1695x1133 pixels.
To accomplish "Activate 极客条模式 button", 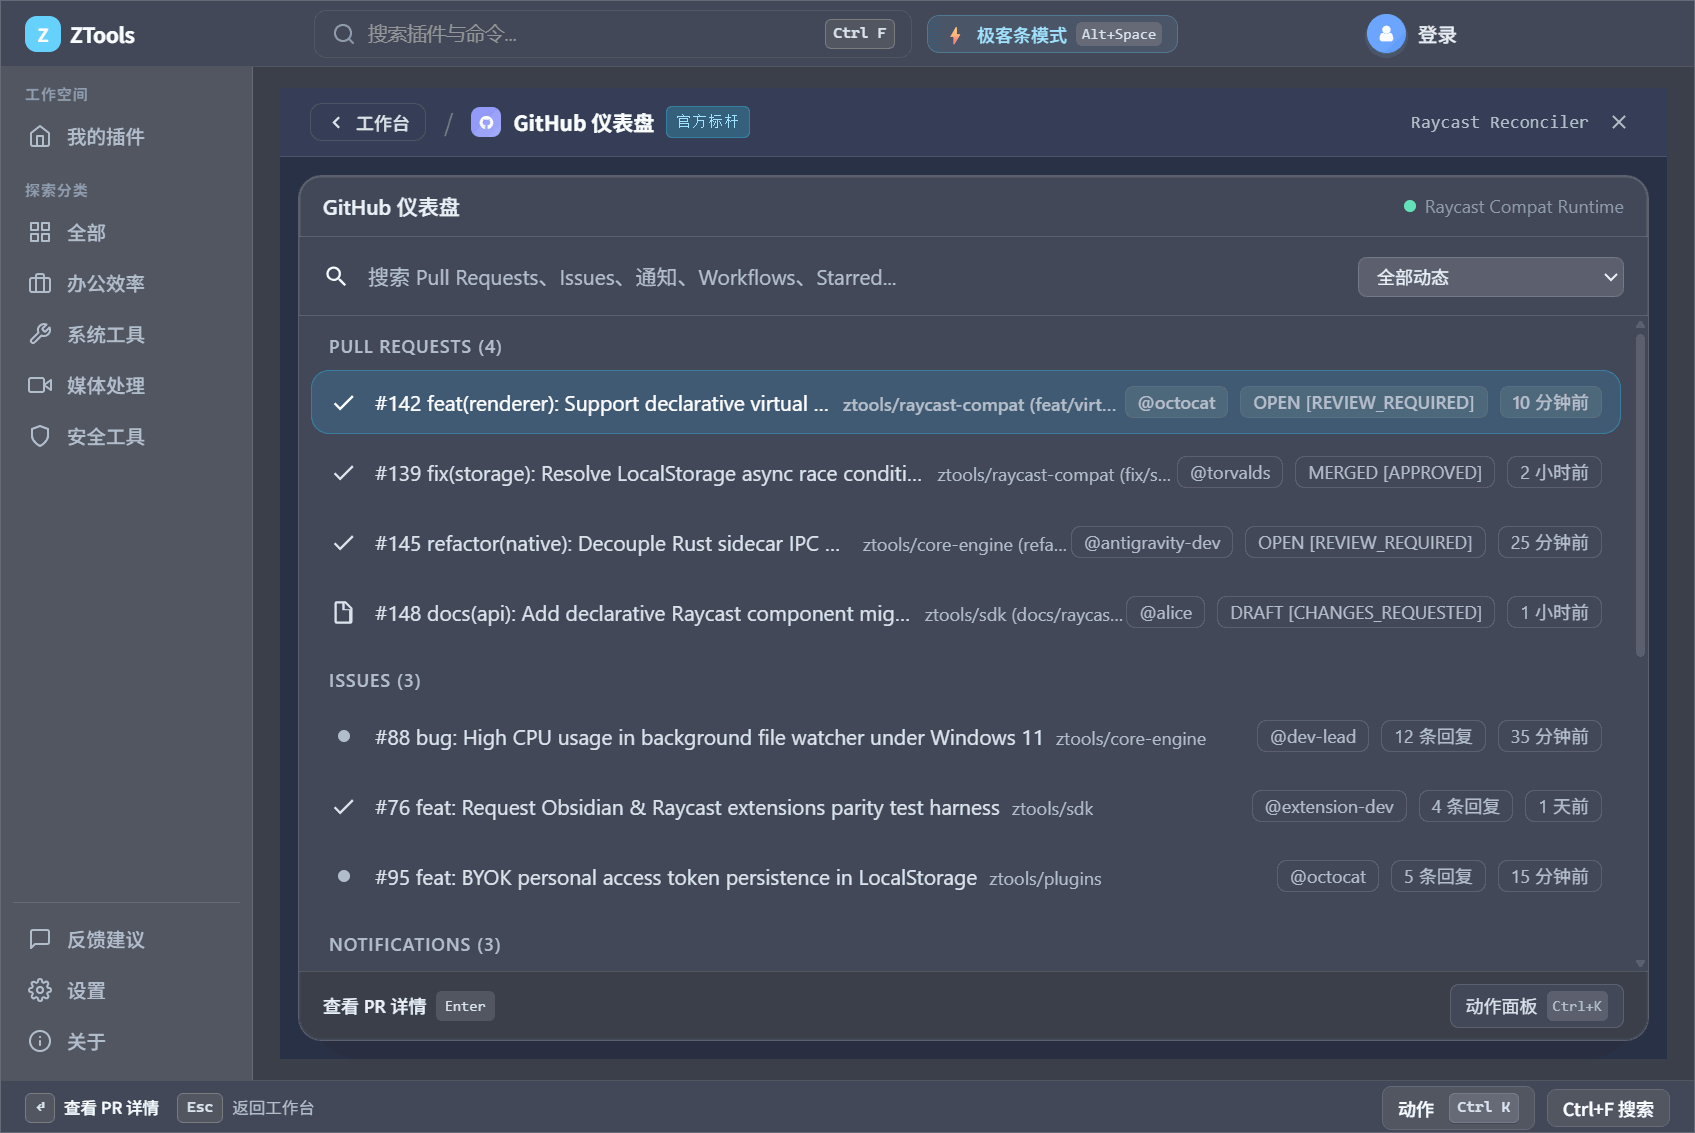I will pyautogui.click(x=1052, y=35).
